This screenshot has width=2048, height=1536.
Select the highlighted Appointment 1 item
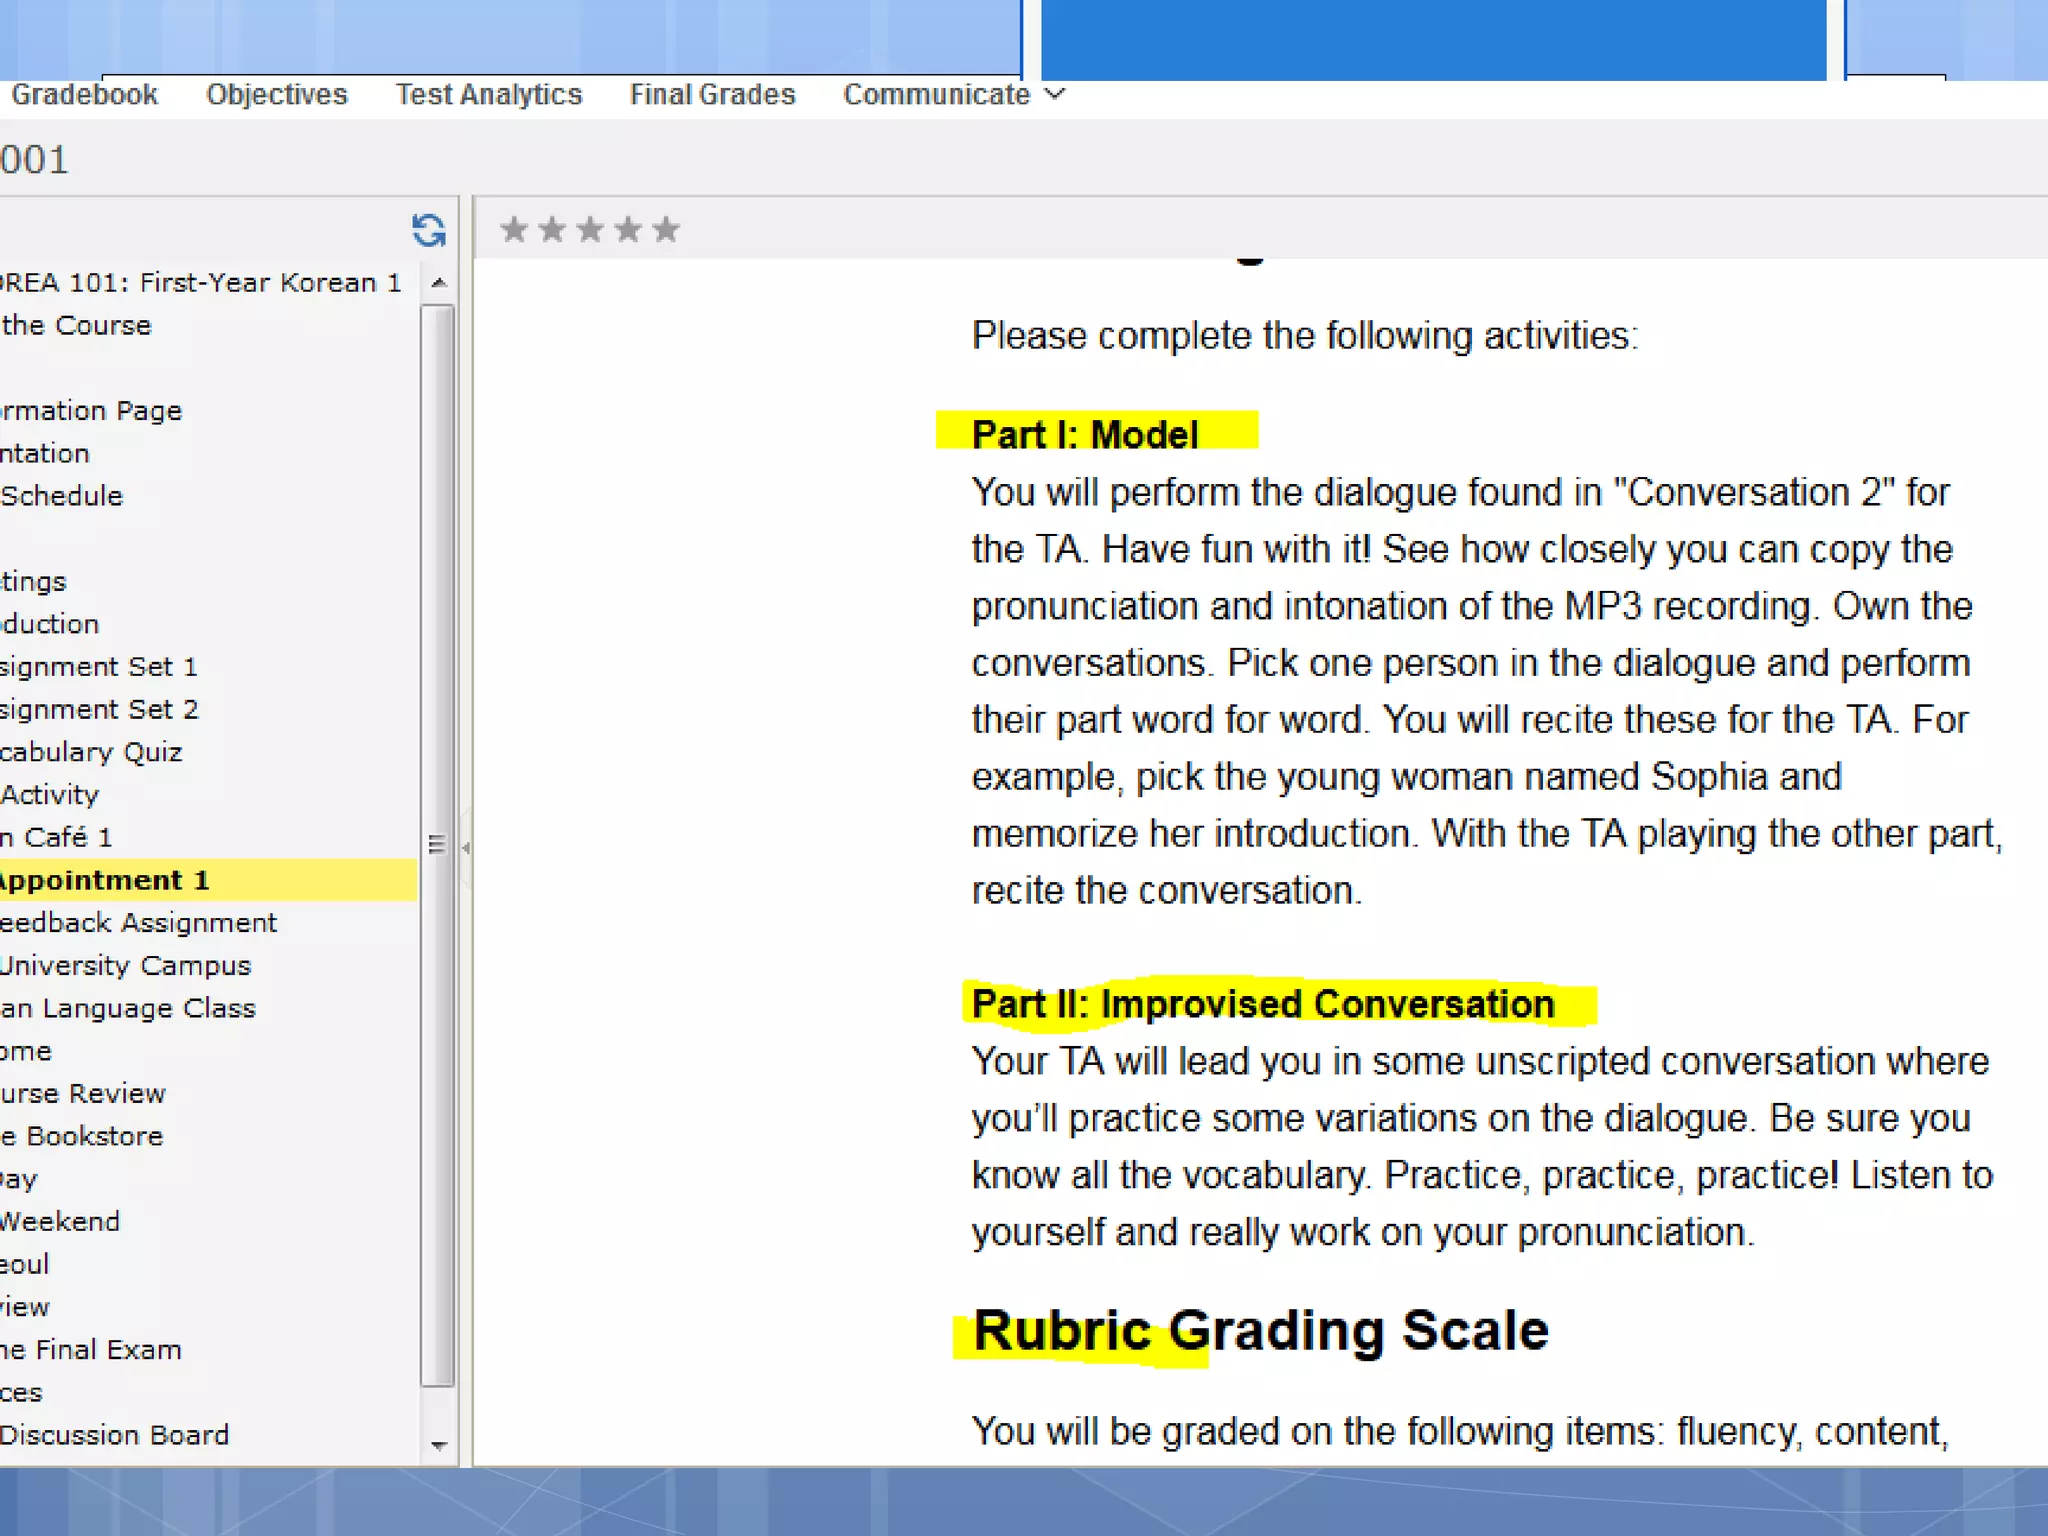(104, 880)
